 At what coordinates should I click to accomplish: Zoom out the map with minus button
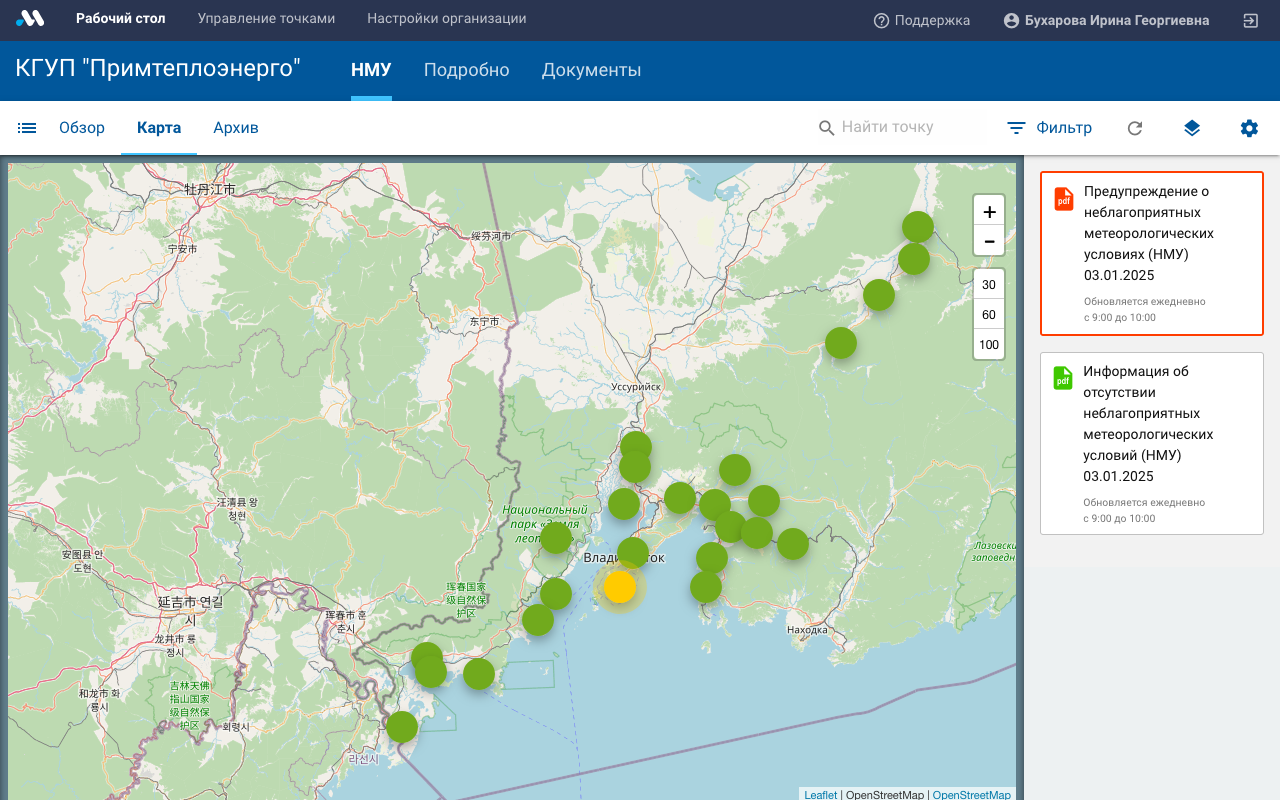point(989,241)
